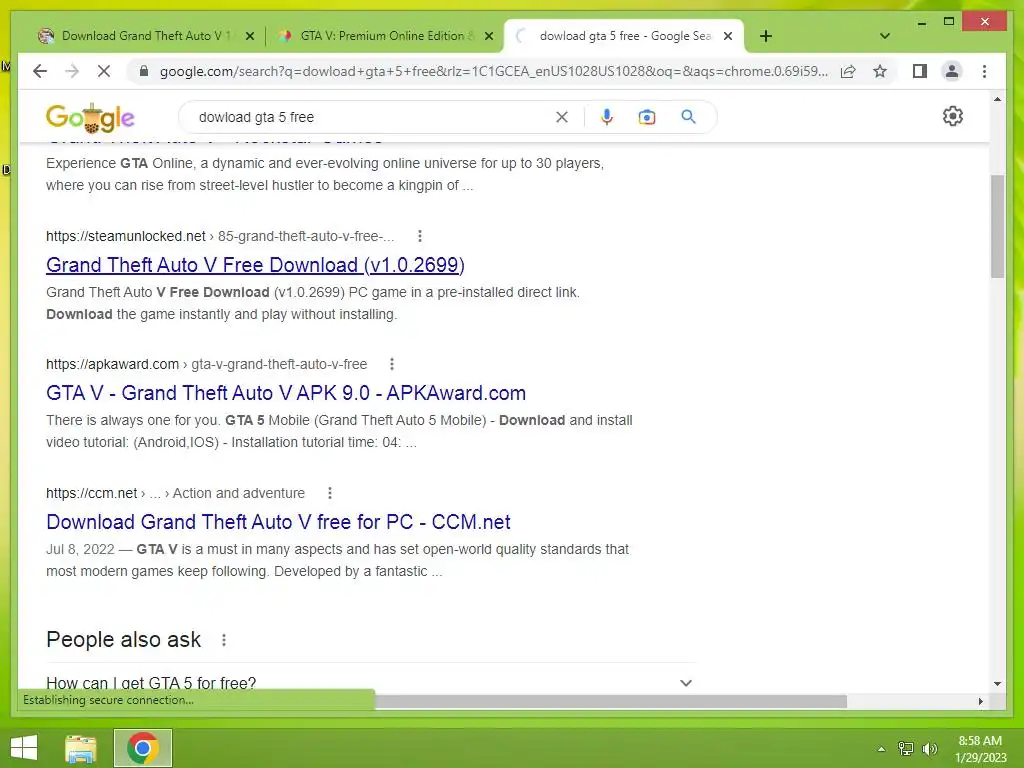Viewport: 1024px width, 768px height.
Task: Click the steamunlocked.net URL breadcrumb
Action: (x=220, y=236)
